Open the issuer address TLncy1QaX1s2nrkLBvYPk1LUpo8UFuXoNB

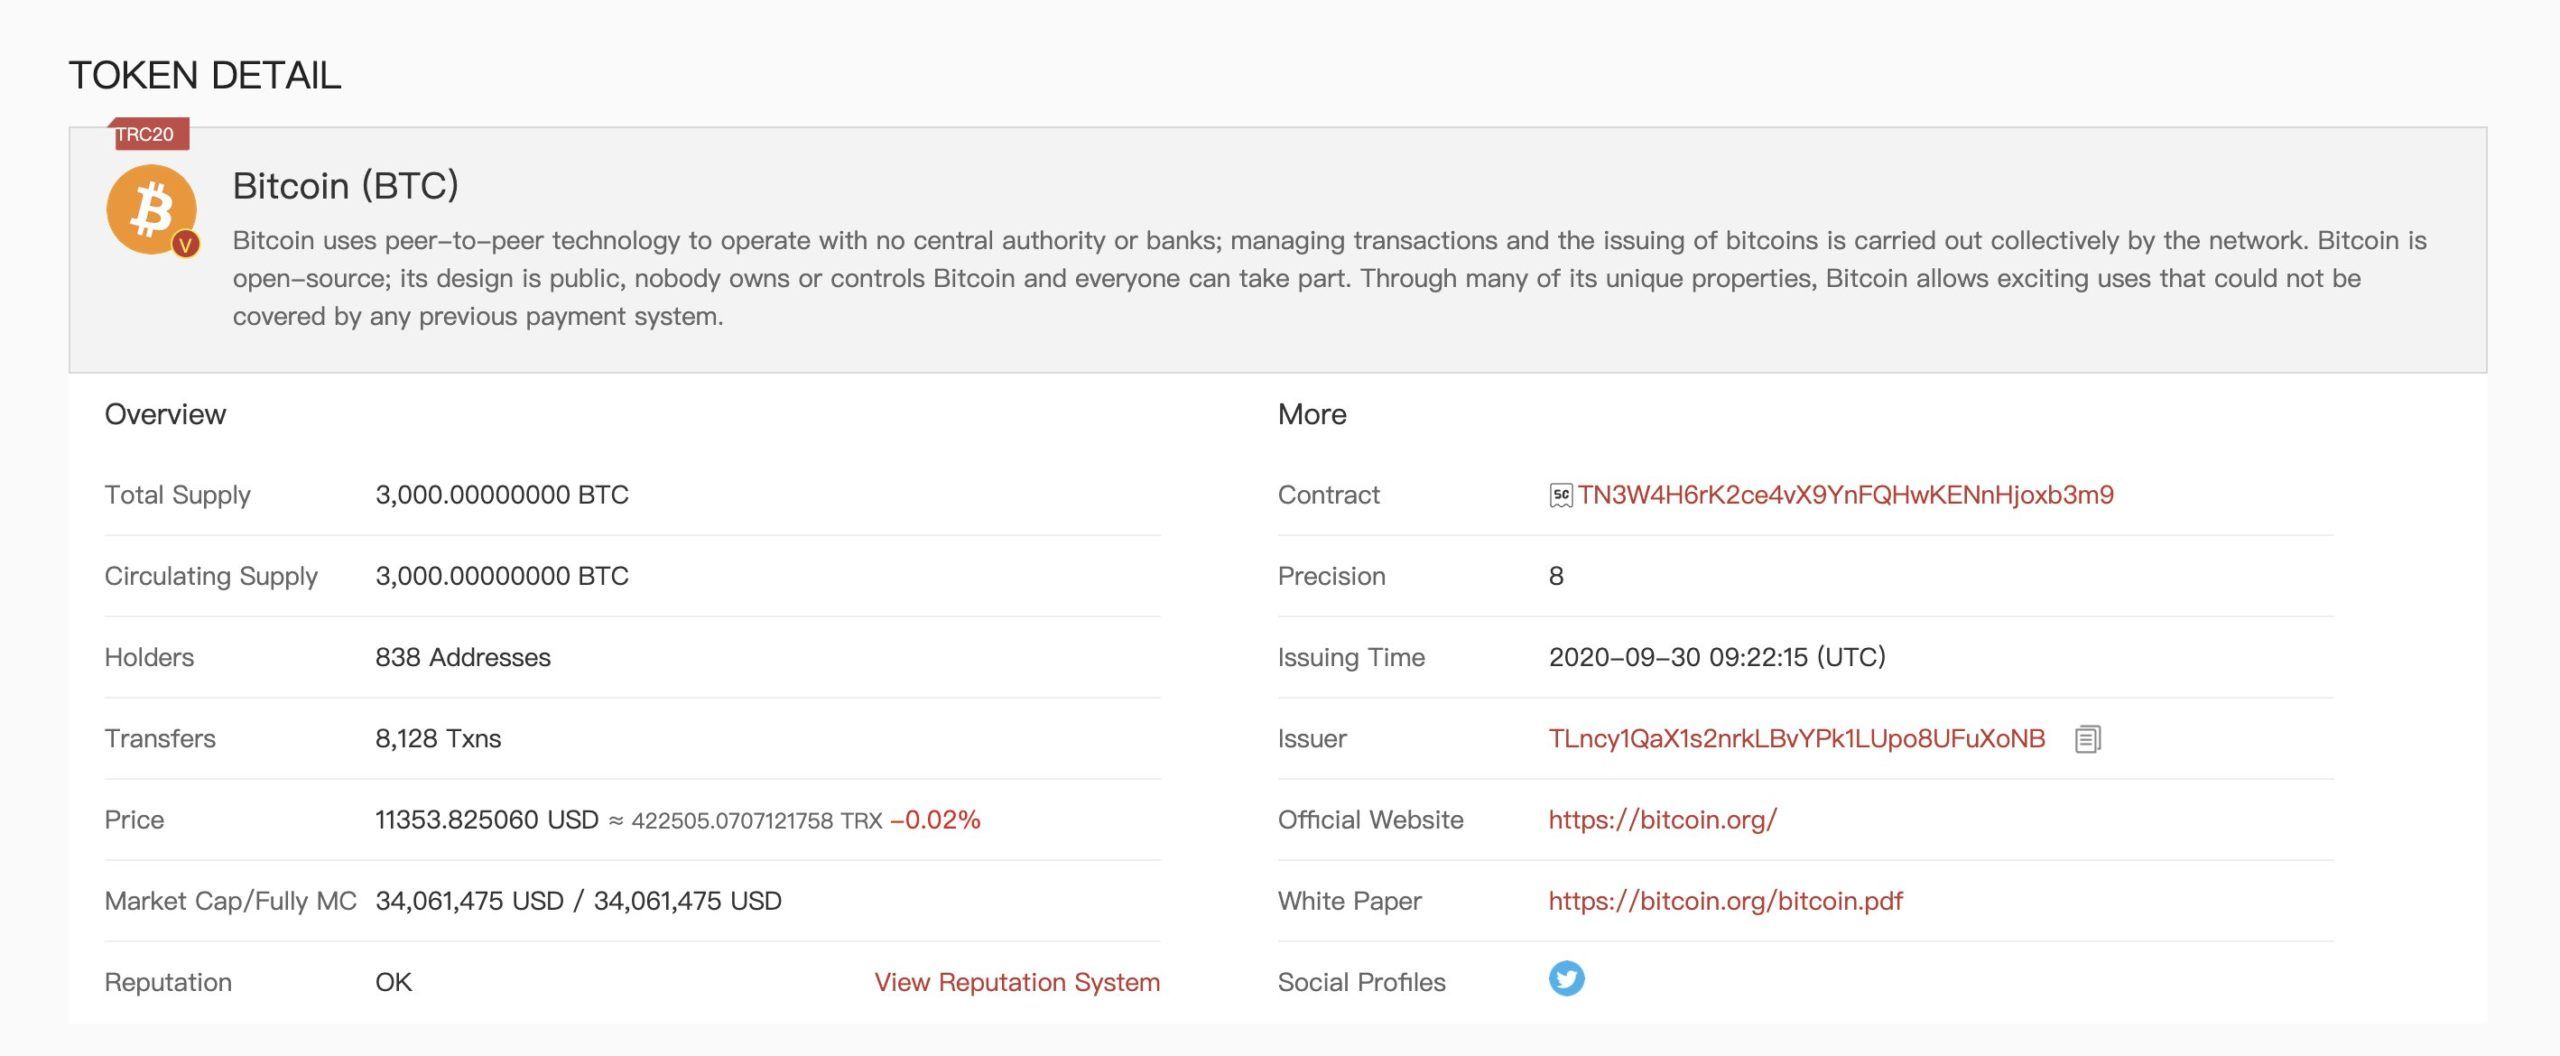(x=1796, y=739)
